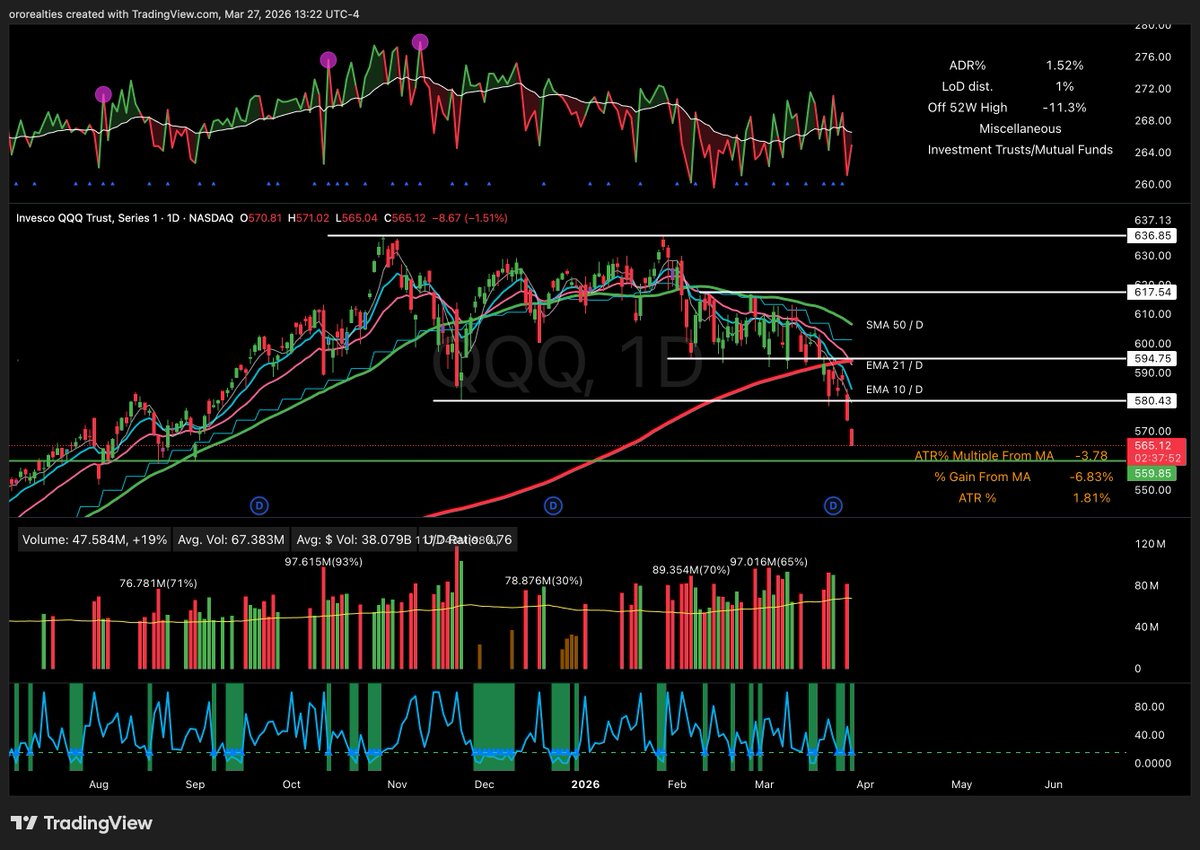The image size is (1200, 850).
Task: Click the purple circle marker above August
Action: point(104,95)
